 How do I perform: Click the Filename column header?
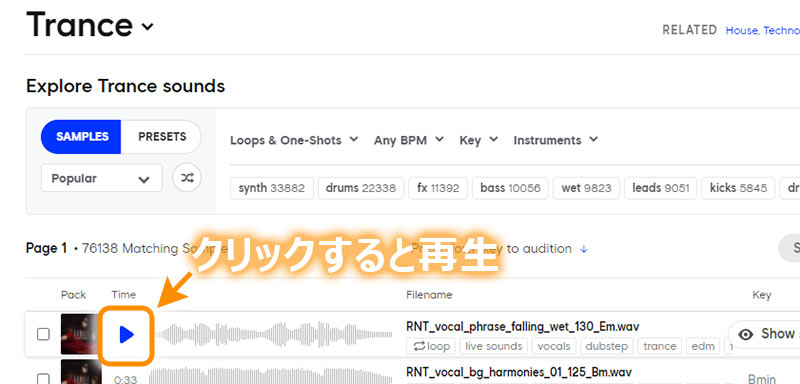[x=429, y=295]
